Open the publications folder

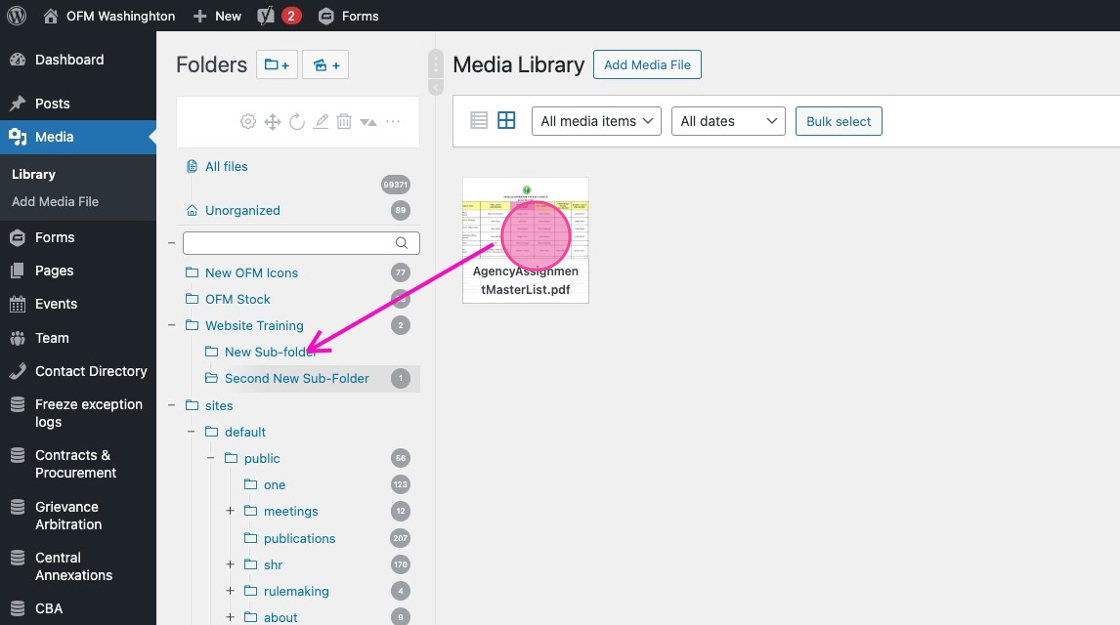coord(299,539)
